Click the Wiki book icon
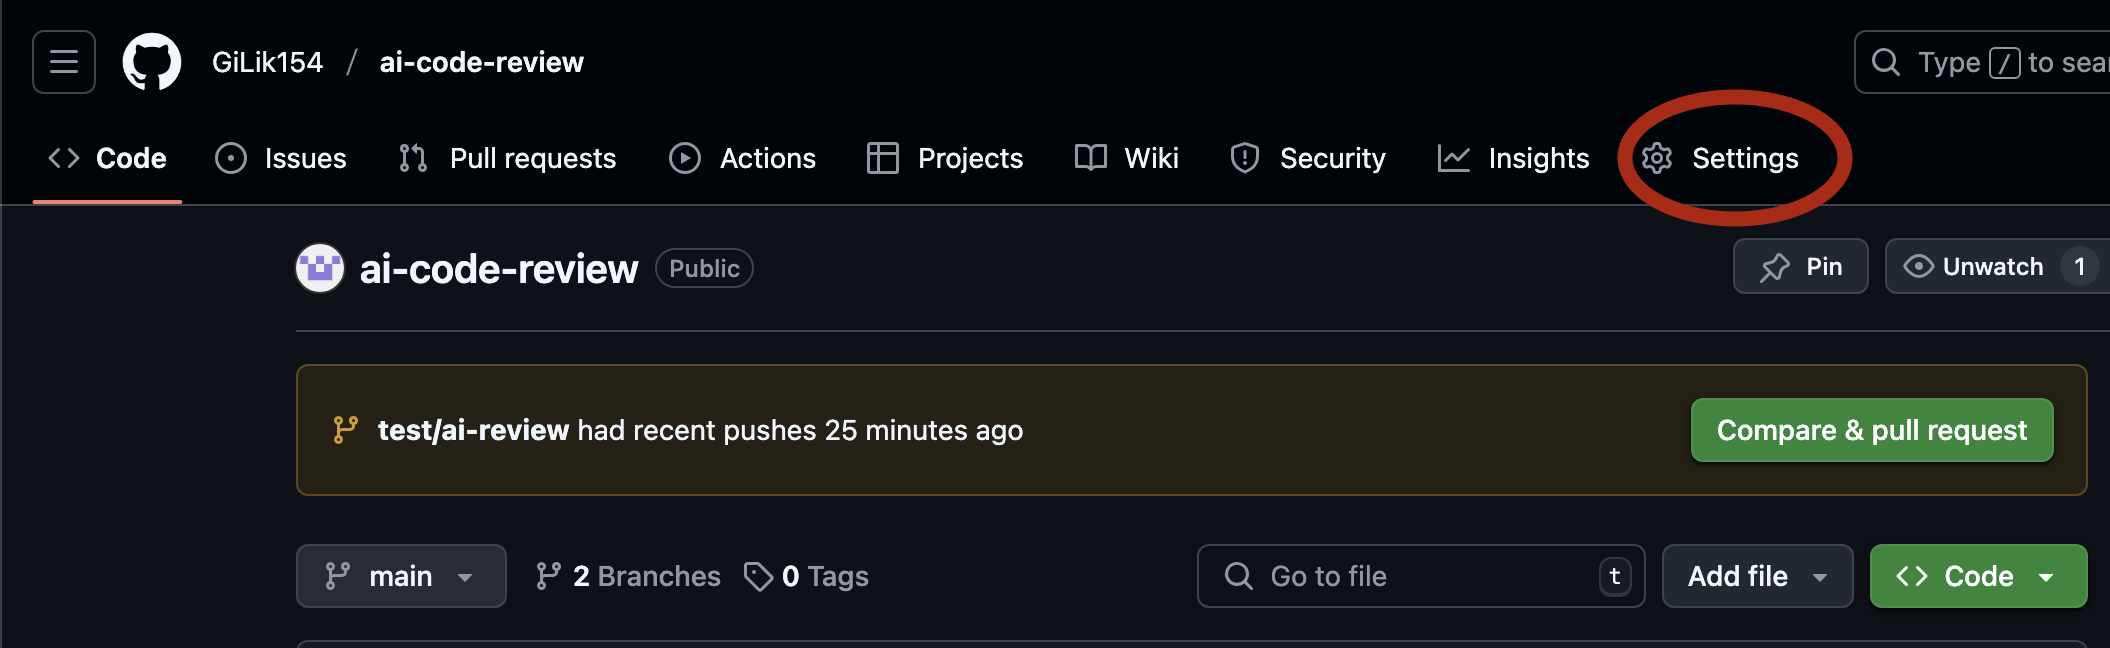The image size is (2110, 648). click(x=1091, y=158)
